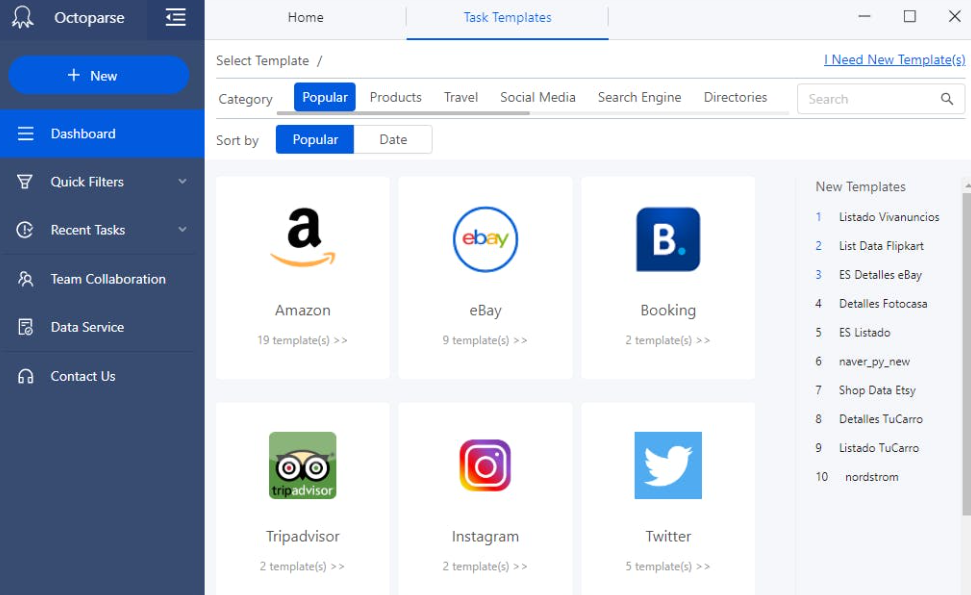The width and height of the screenshot is (971, 595).
Task: Open Team Collaboration menu item
Action: click(102, 279)
